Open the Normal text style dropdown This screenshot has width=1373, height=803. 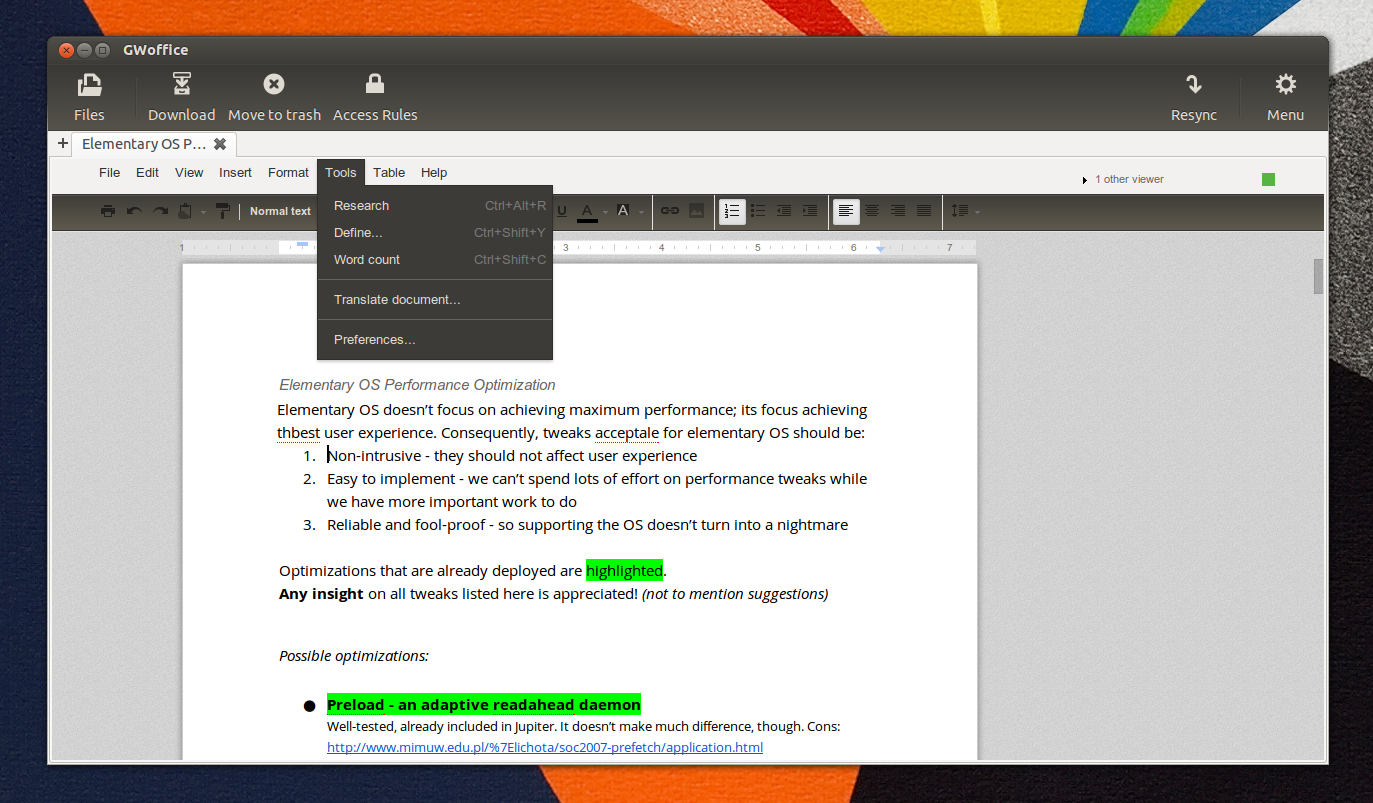pyautogui.click(x=280, y=211)
